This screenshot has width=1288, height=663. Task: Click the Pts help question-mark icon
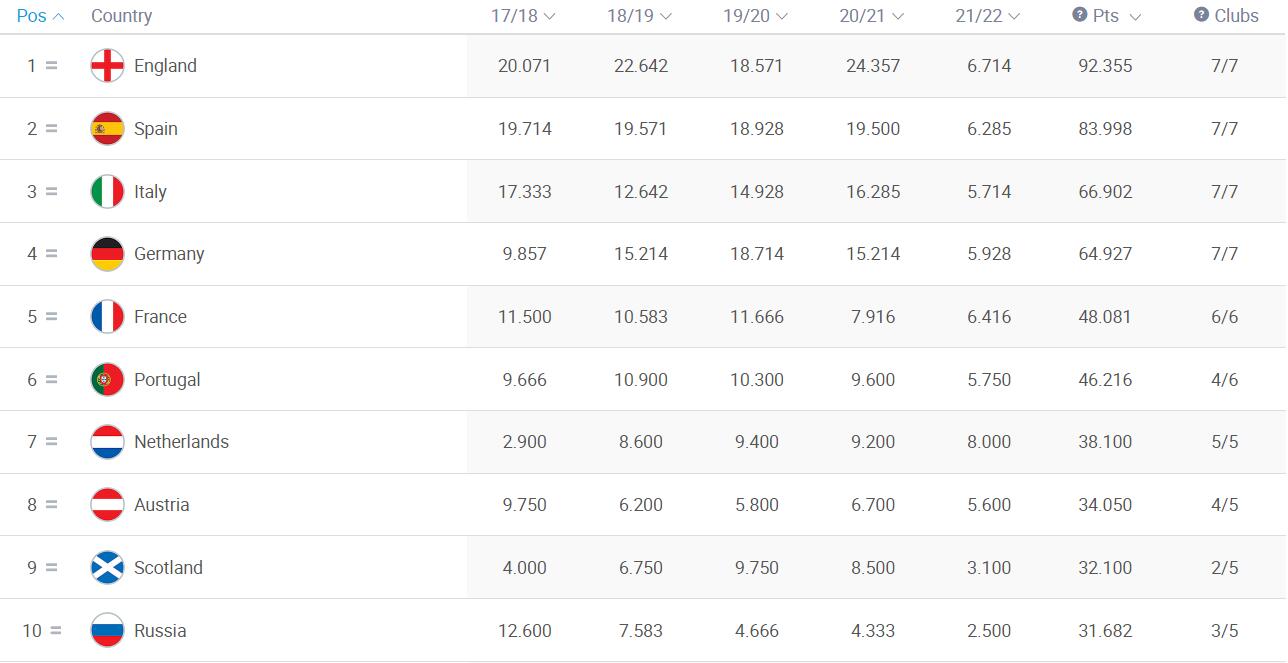tap(1079, 15)
